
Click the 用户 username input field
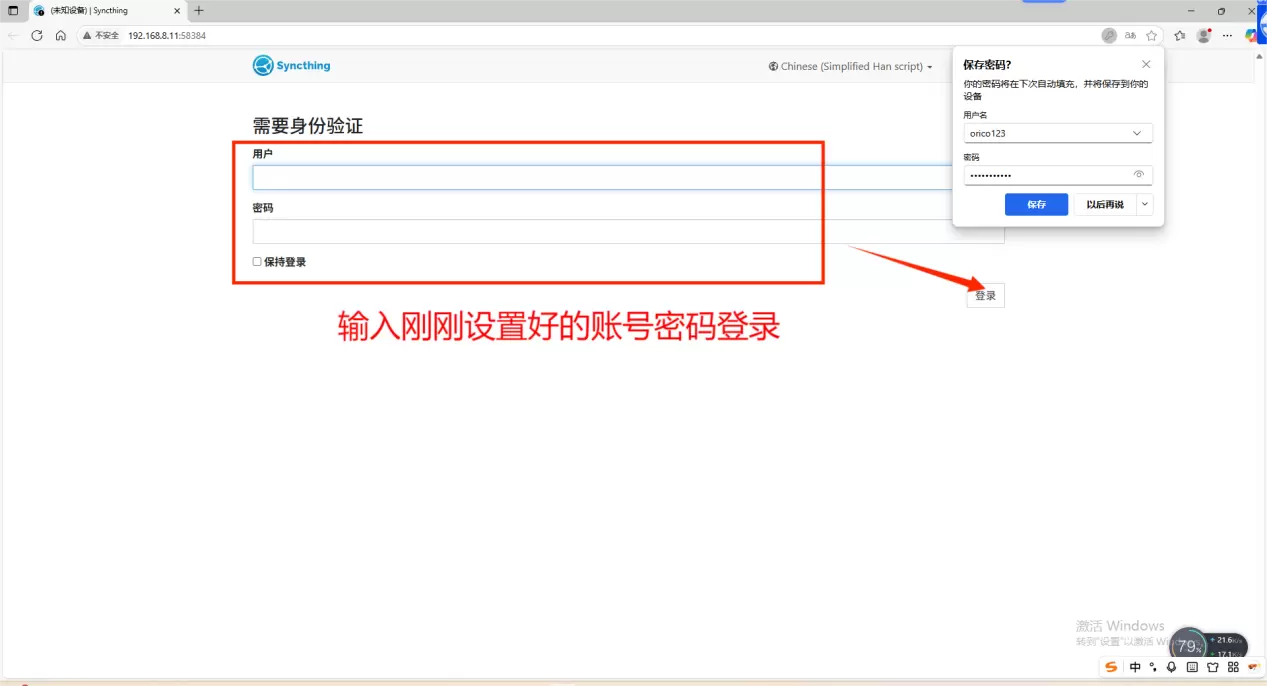(x=600, y=178)
